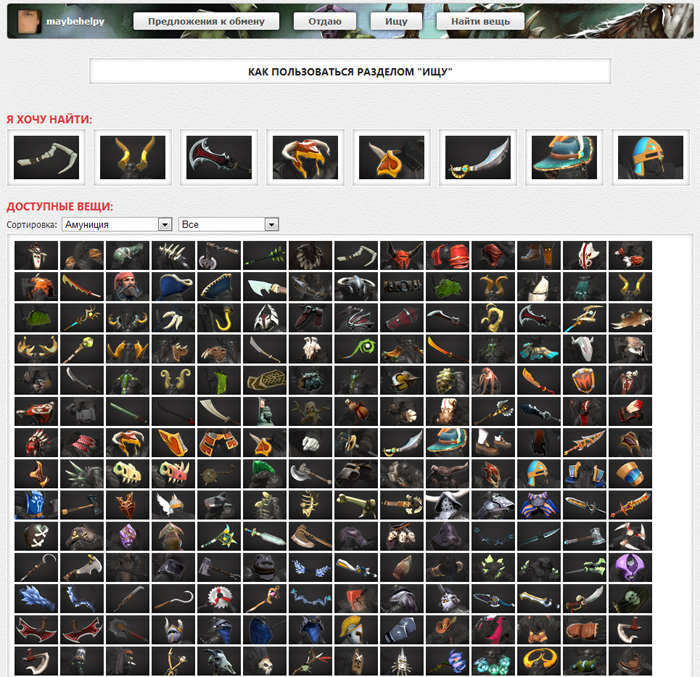
Task: Select the bone claw wanted item
Action: point(46,158)
